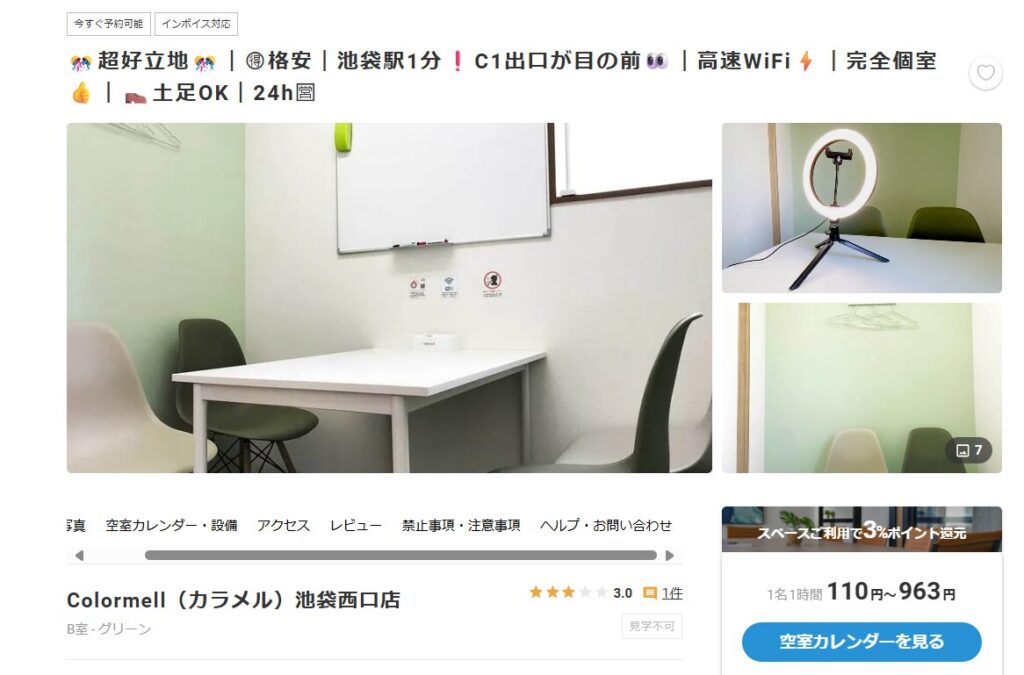
Task: Click the インボイス対応 tag
Action: (x=196, y=24)
